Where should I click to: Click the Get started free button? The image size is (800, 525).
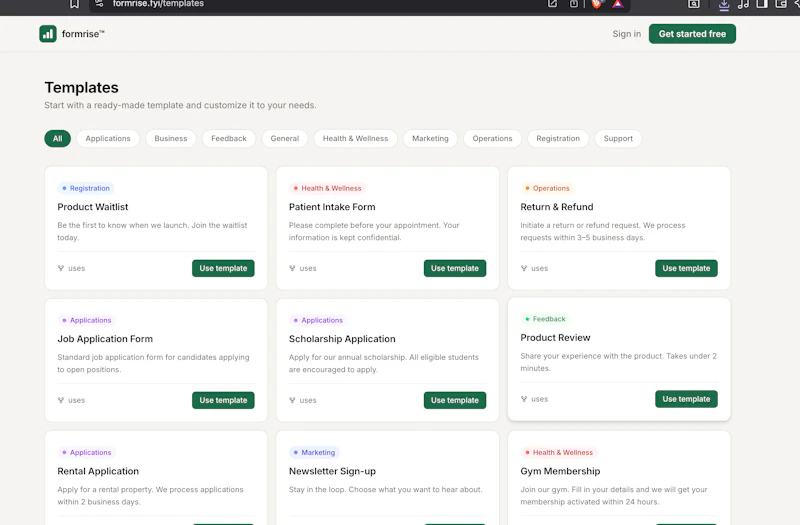[x=692, y=34]
